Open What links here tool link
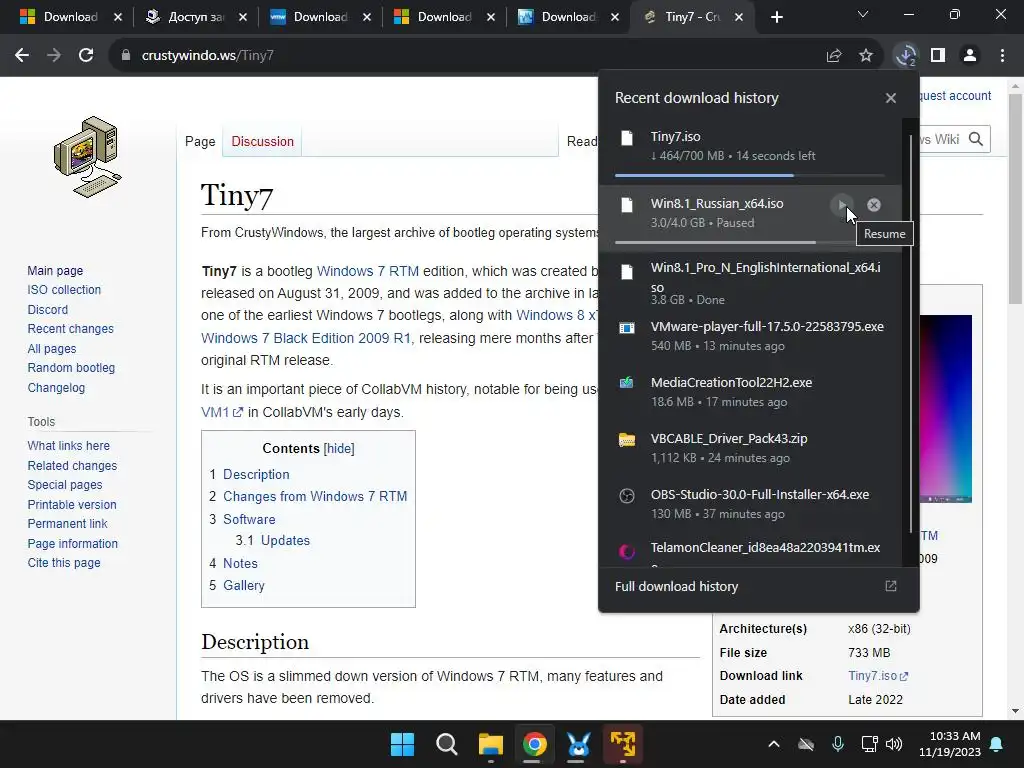Image resolution: width=1024 pixels, height=768 pixels. (x=69, y=445)
